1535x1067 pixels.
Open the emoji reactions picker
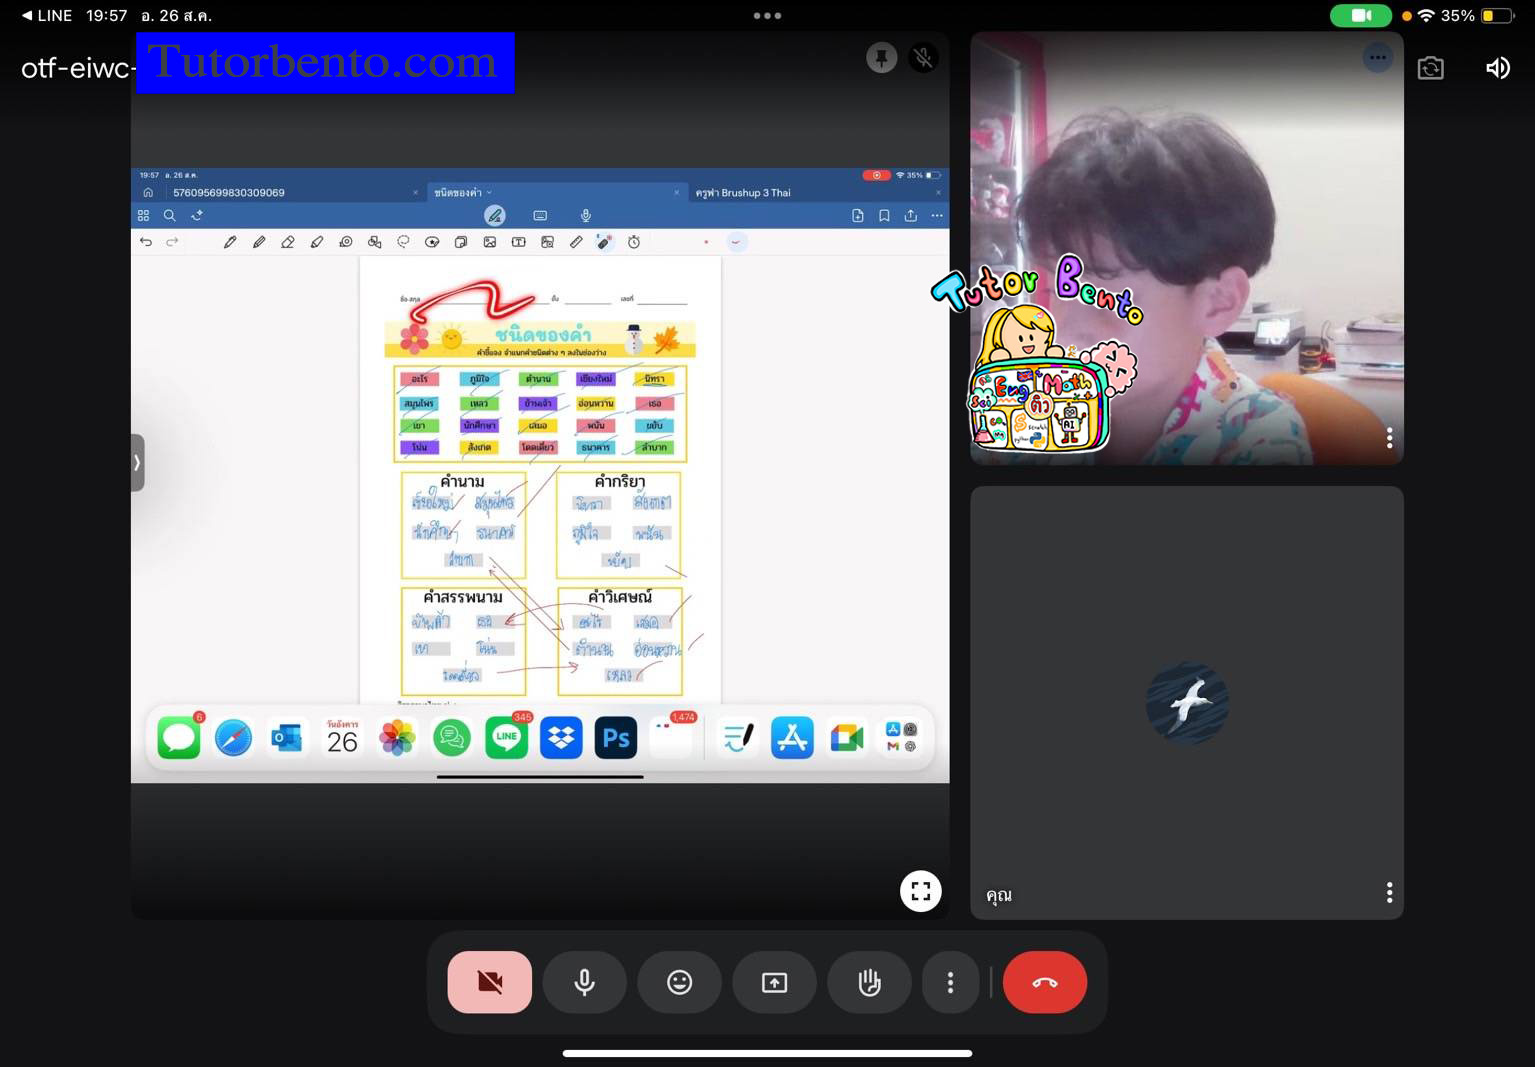pyautogui.click(x=680, y=982)
